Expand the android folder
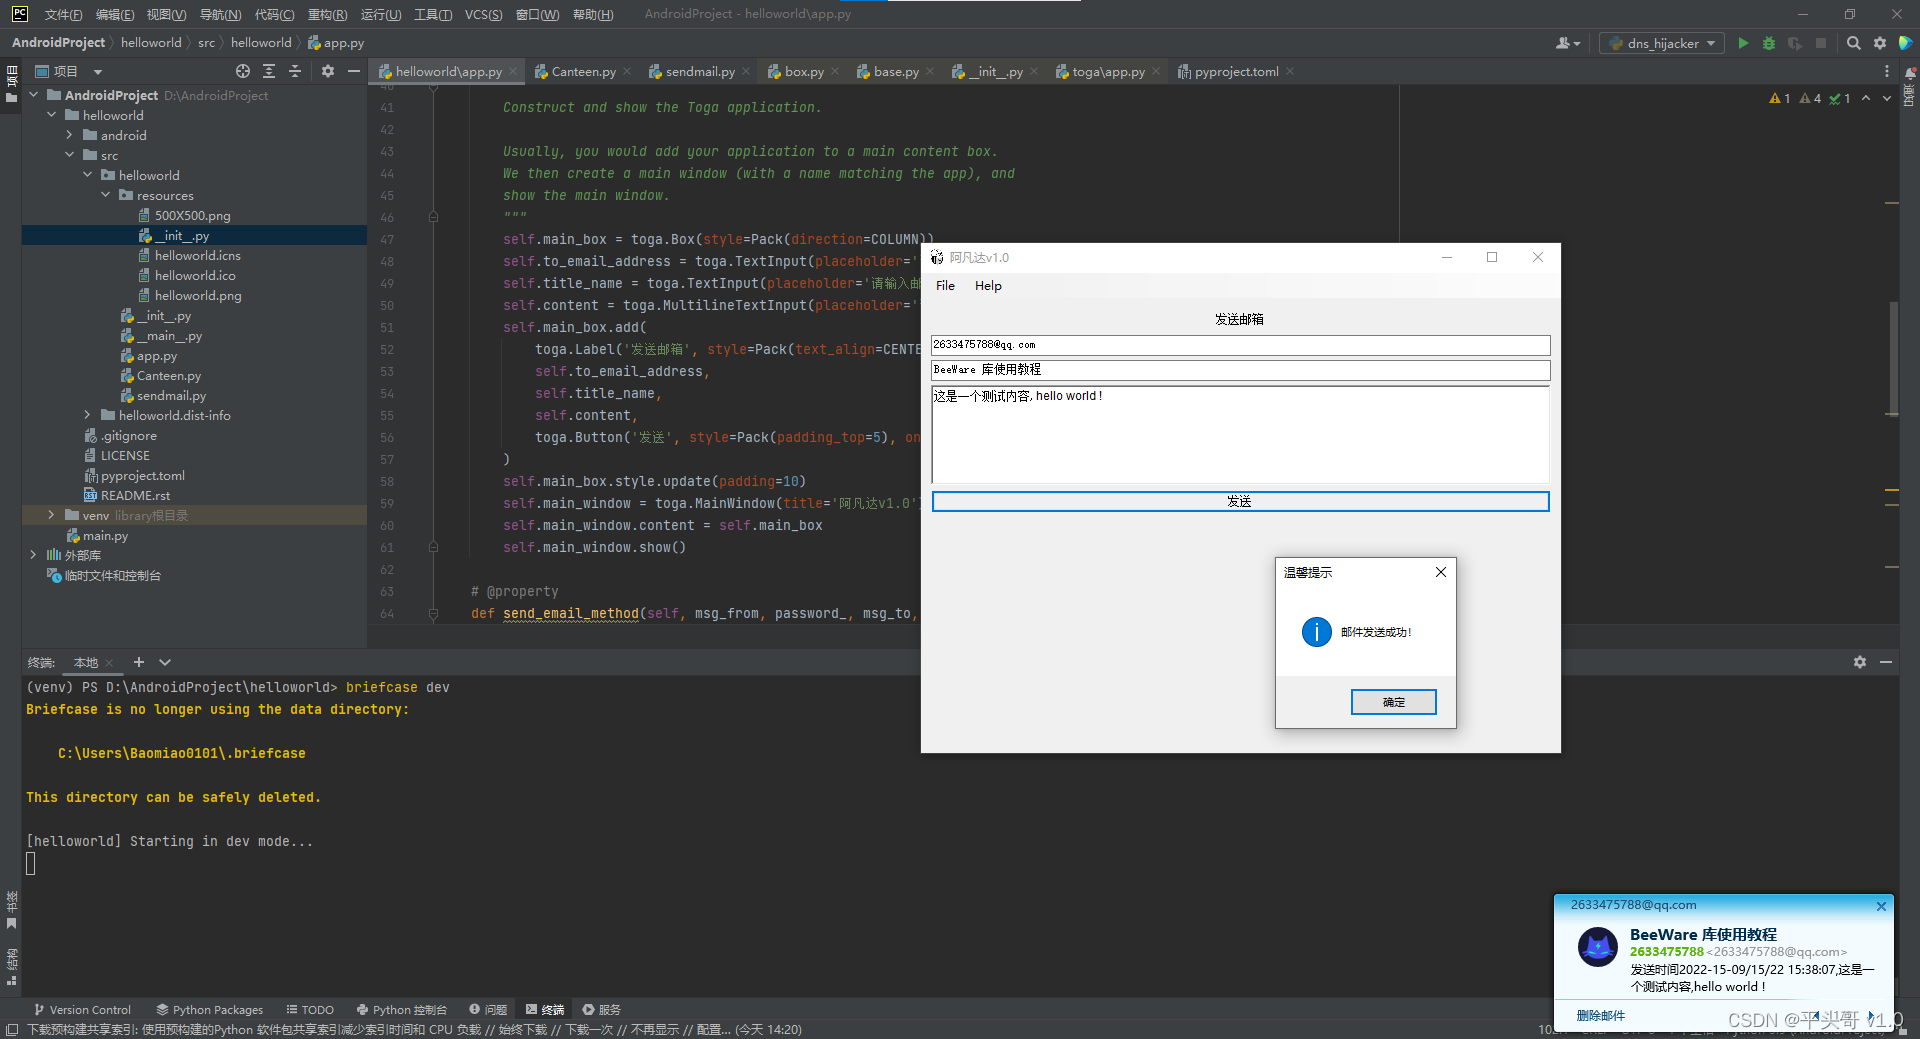This screenshot has width=1920, height=1039. (69, 135)
